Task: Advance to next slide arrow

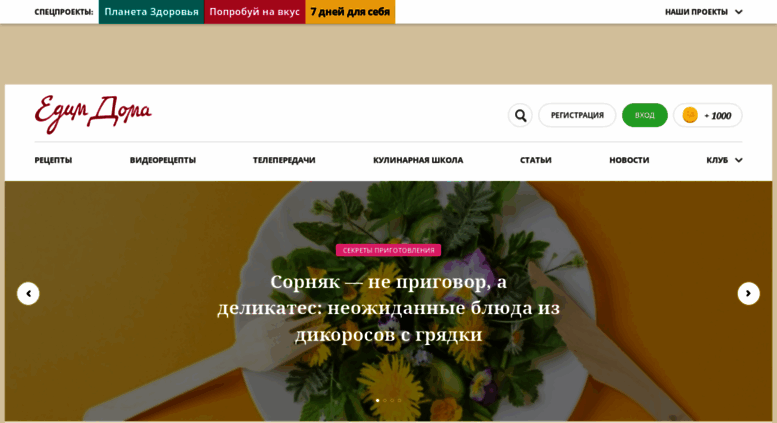Action: pos(748,294)
